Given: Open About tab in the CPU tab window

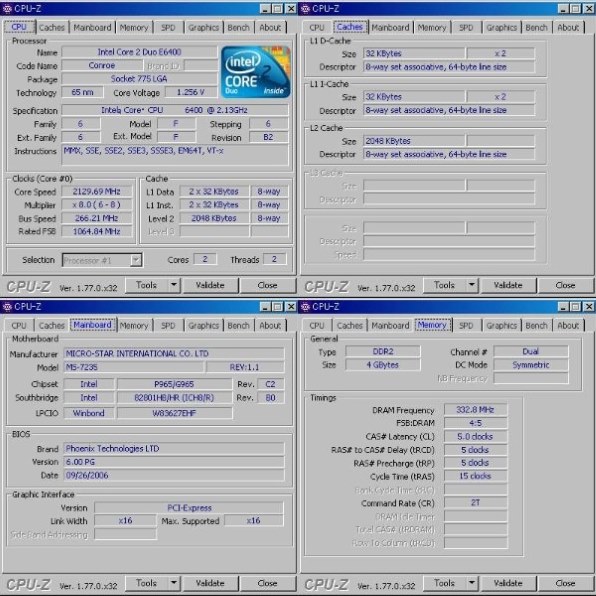Looking at the screenshot, I should pyautogui.click(x=270, y=27).
